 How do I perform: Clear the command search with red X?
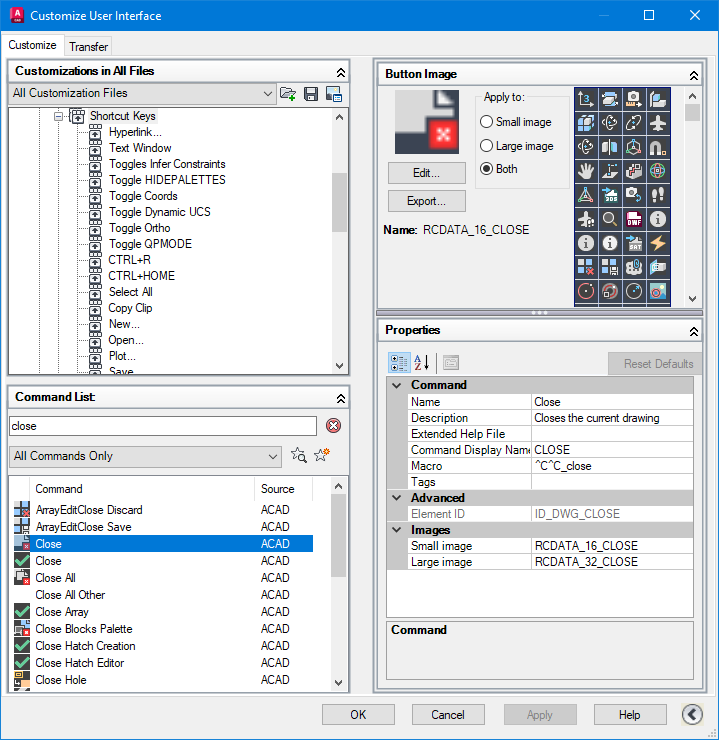click(334, 426)
